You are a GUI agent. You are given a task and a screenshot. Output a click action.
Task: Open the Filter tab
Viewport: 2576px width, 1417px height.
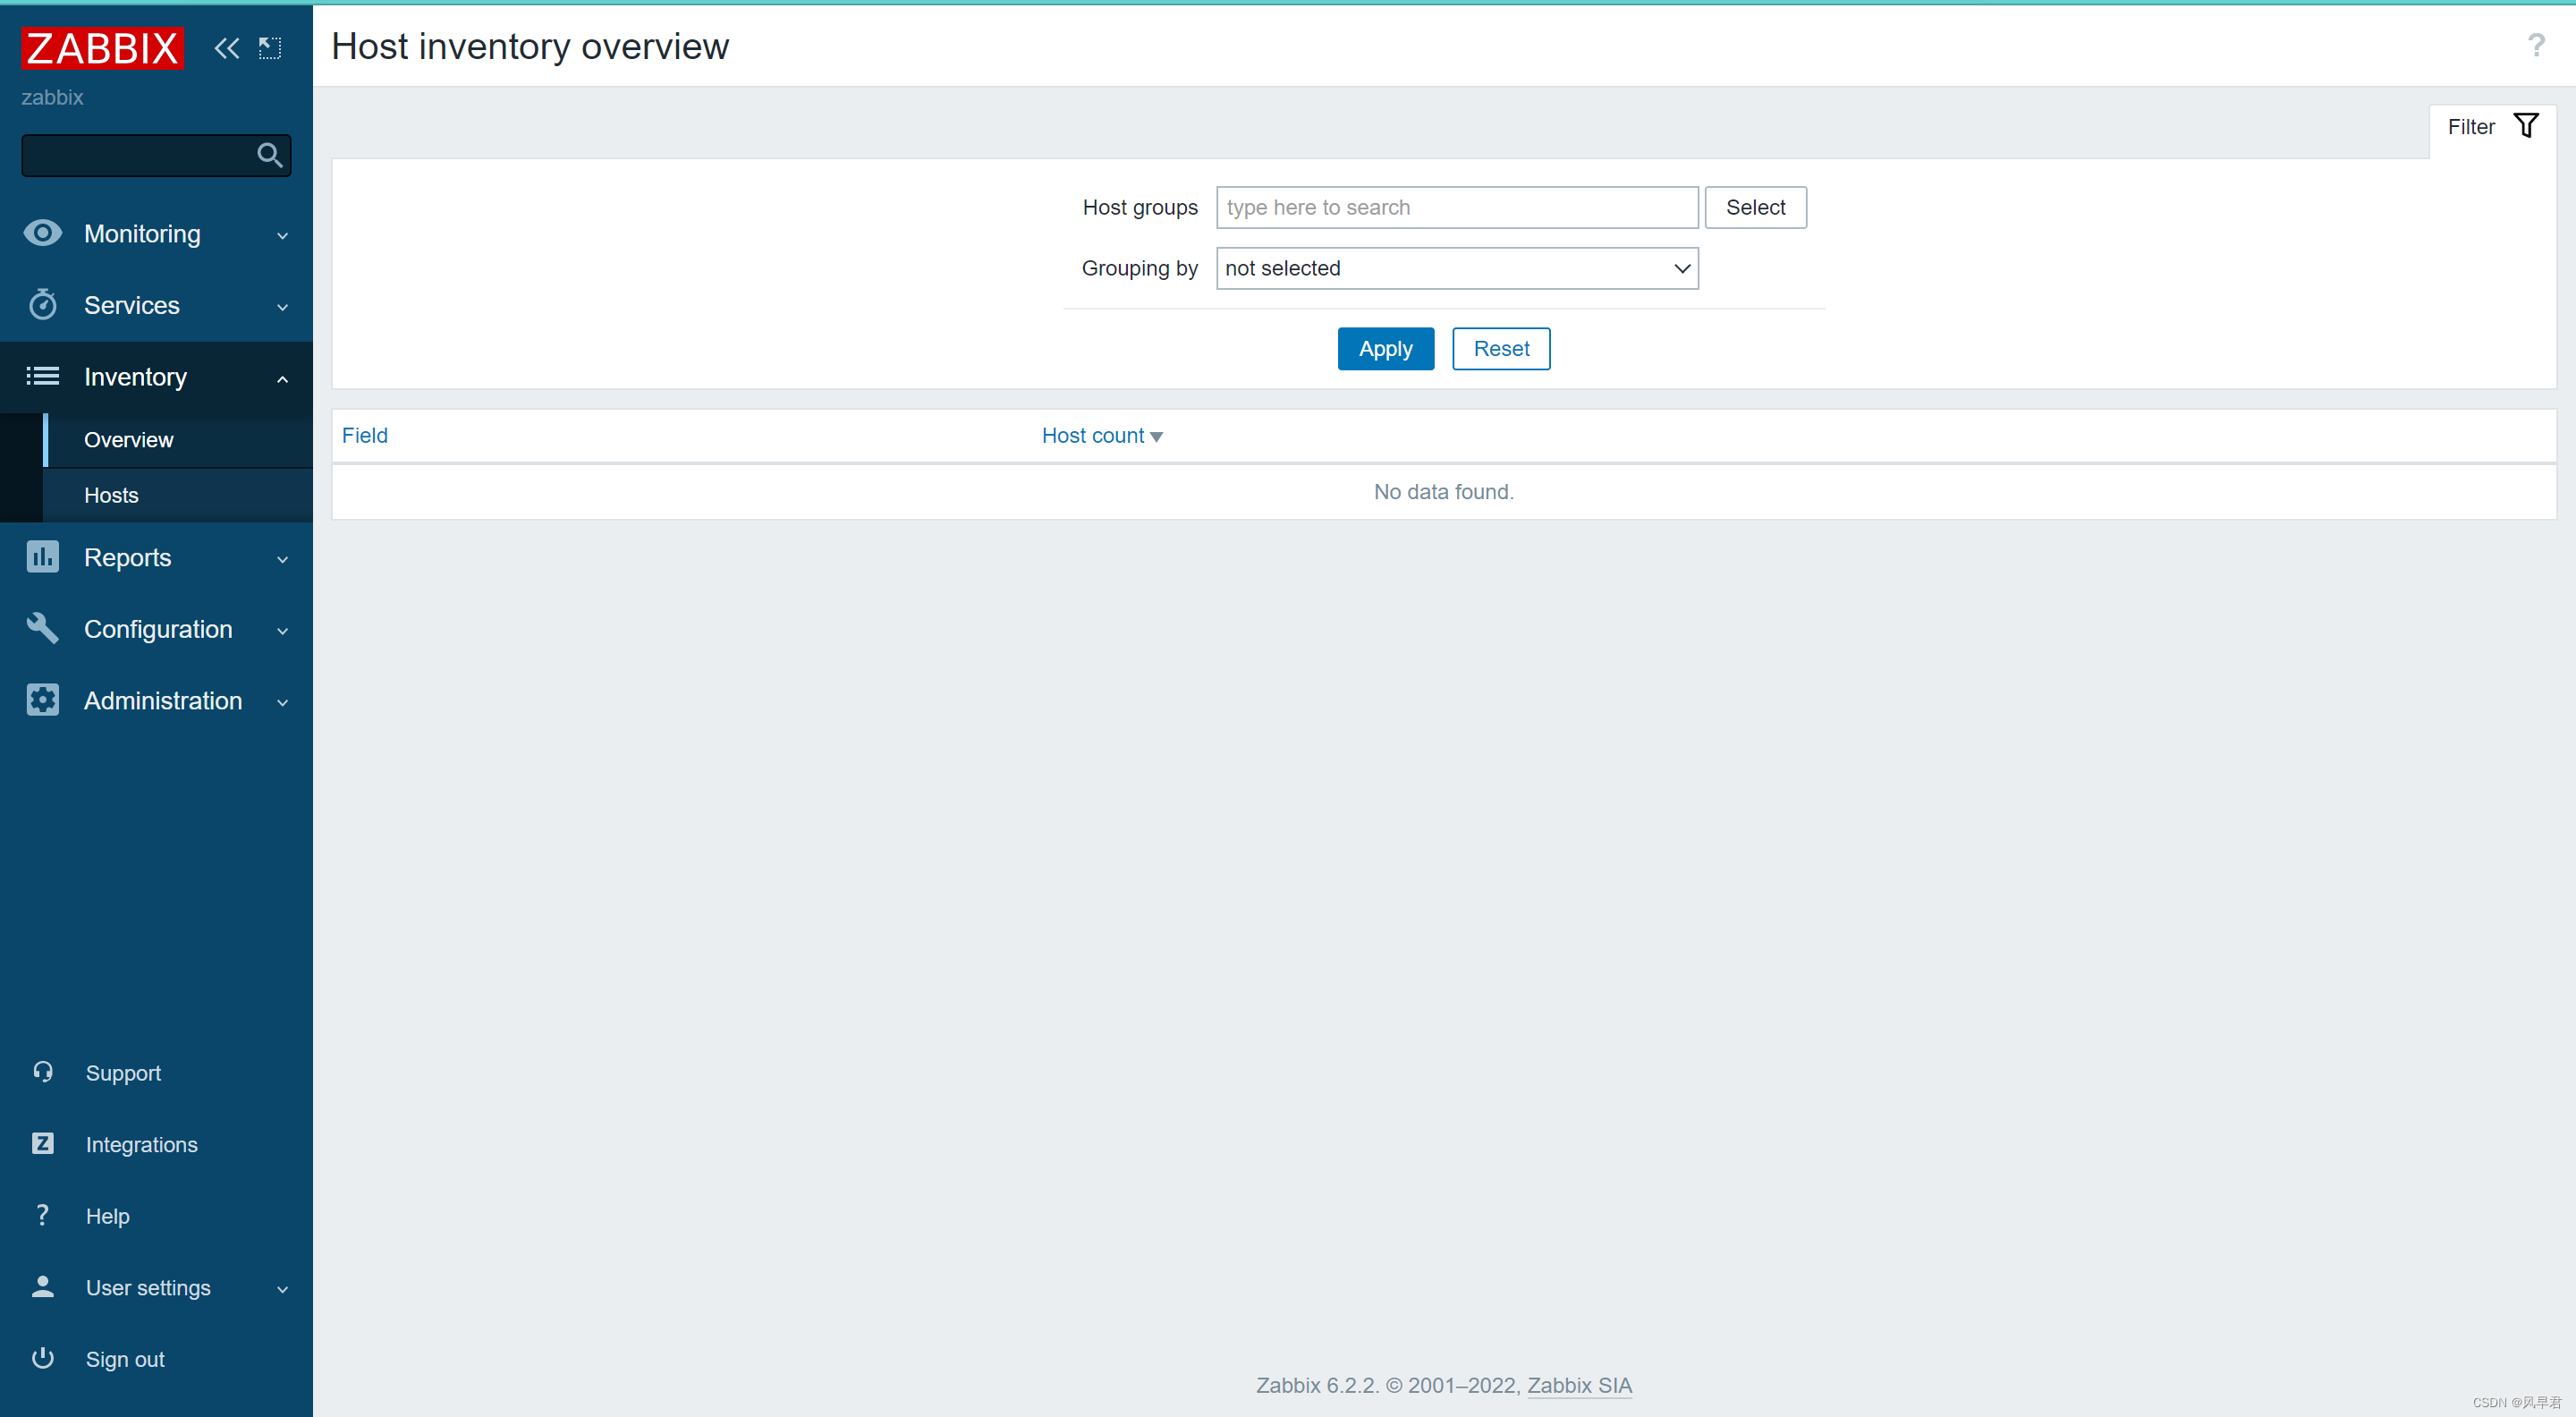point(2488,126)
